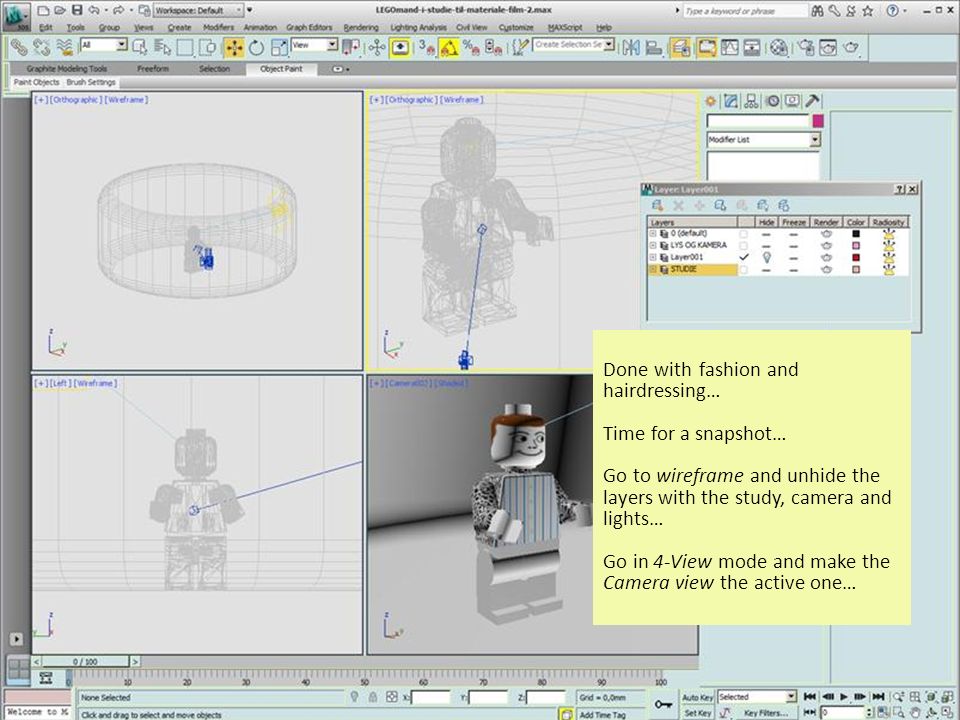Open the Workspace: Default dropdown
Viewport: 960px width, 720px height.
click(198, 10)
